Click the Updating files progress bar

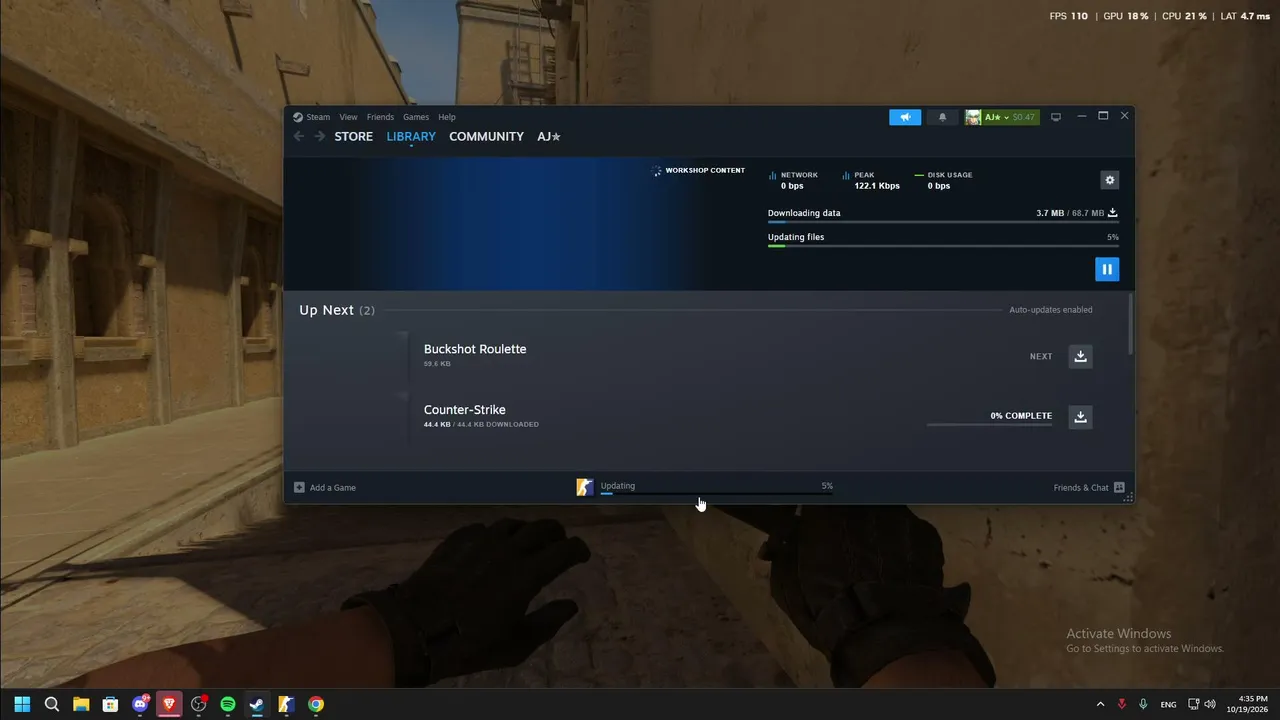point(943,246)
